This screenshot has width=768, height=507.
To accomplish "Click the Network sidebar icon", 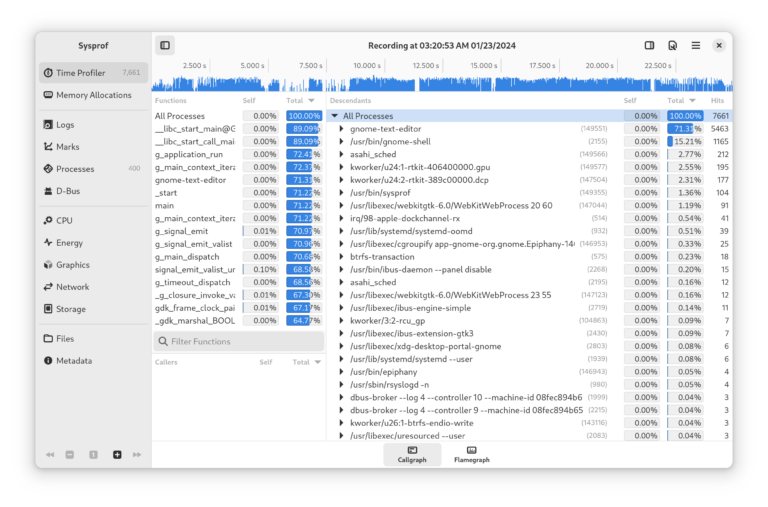I will [x=48, y=287].
